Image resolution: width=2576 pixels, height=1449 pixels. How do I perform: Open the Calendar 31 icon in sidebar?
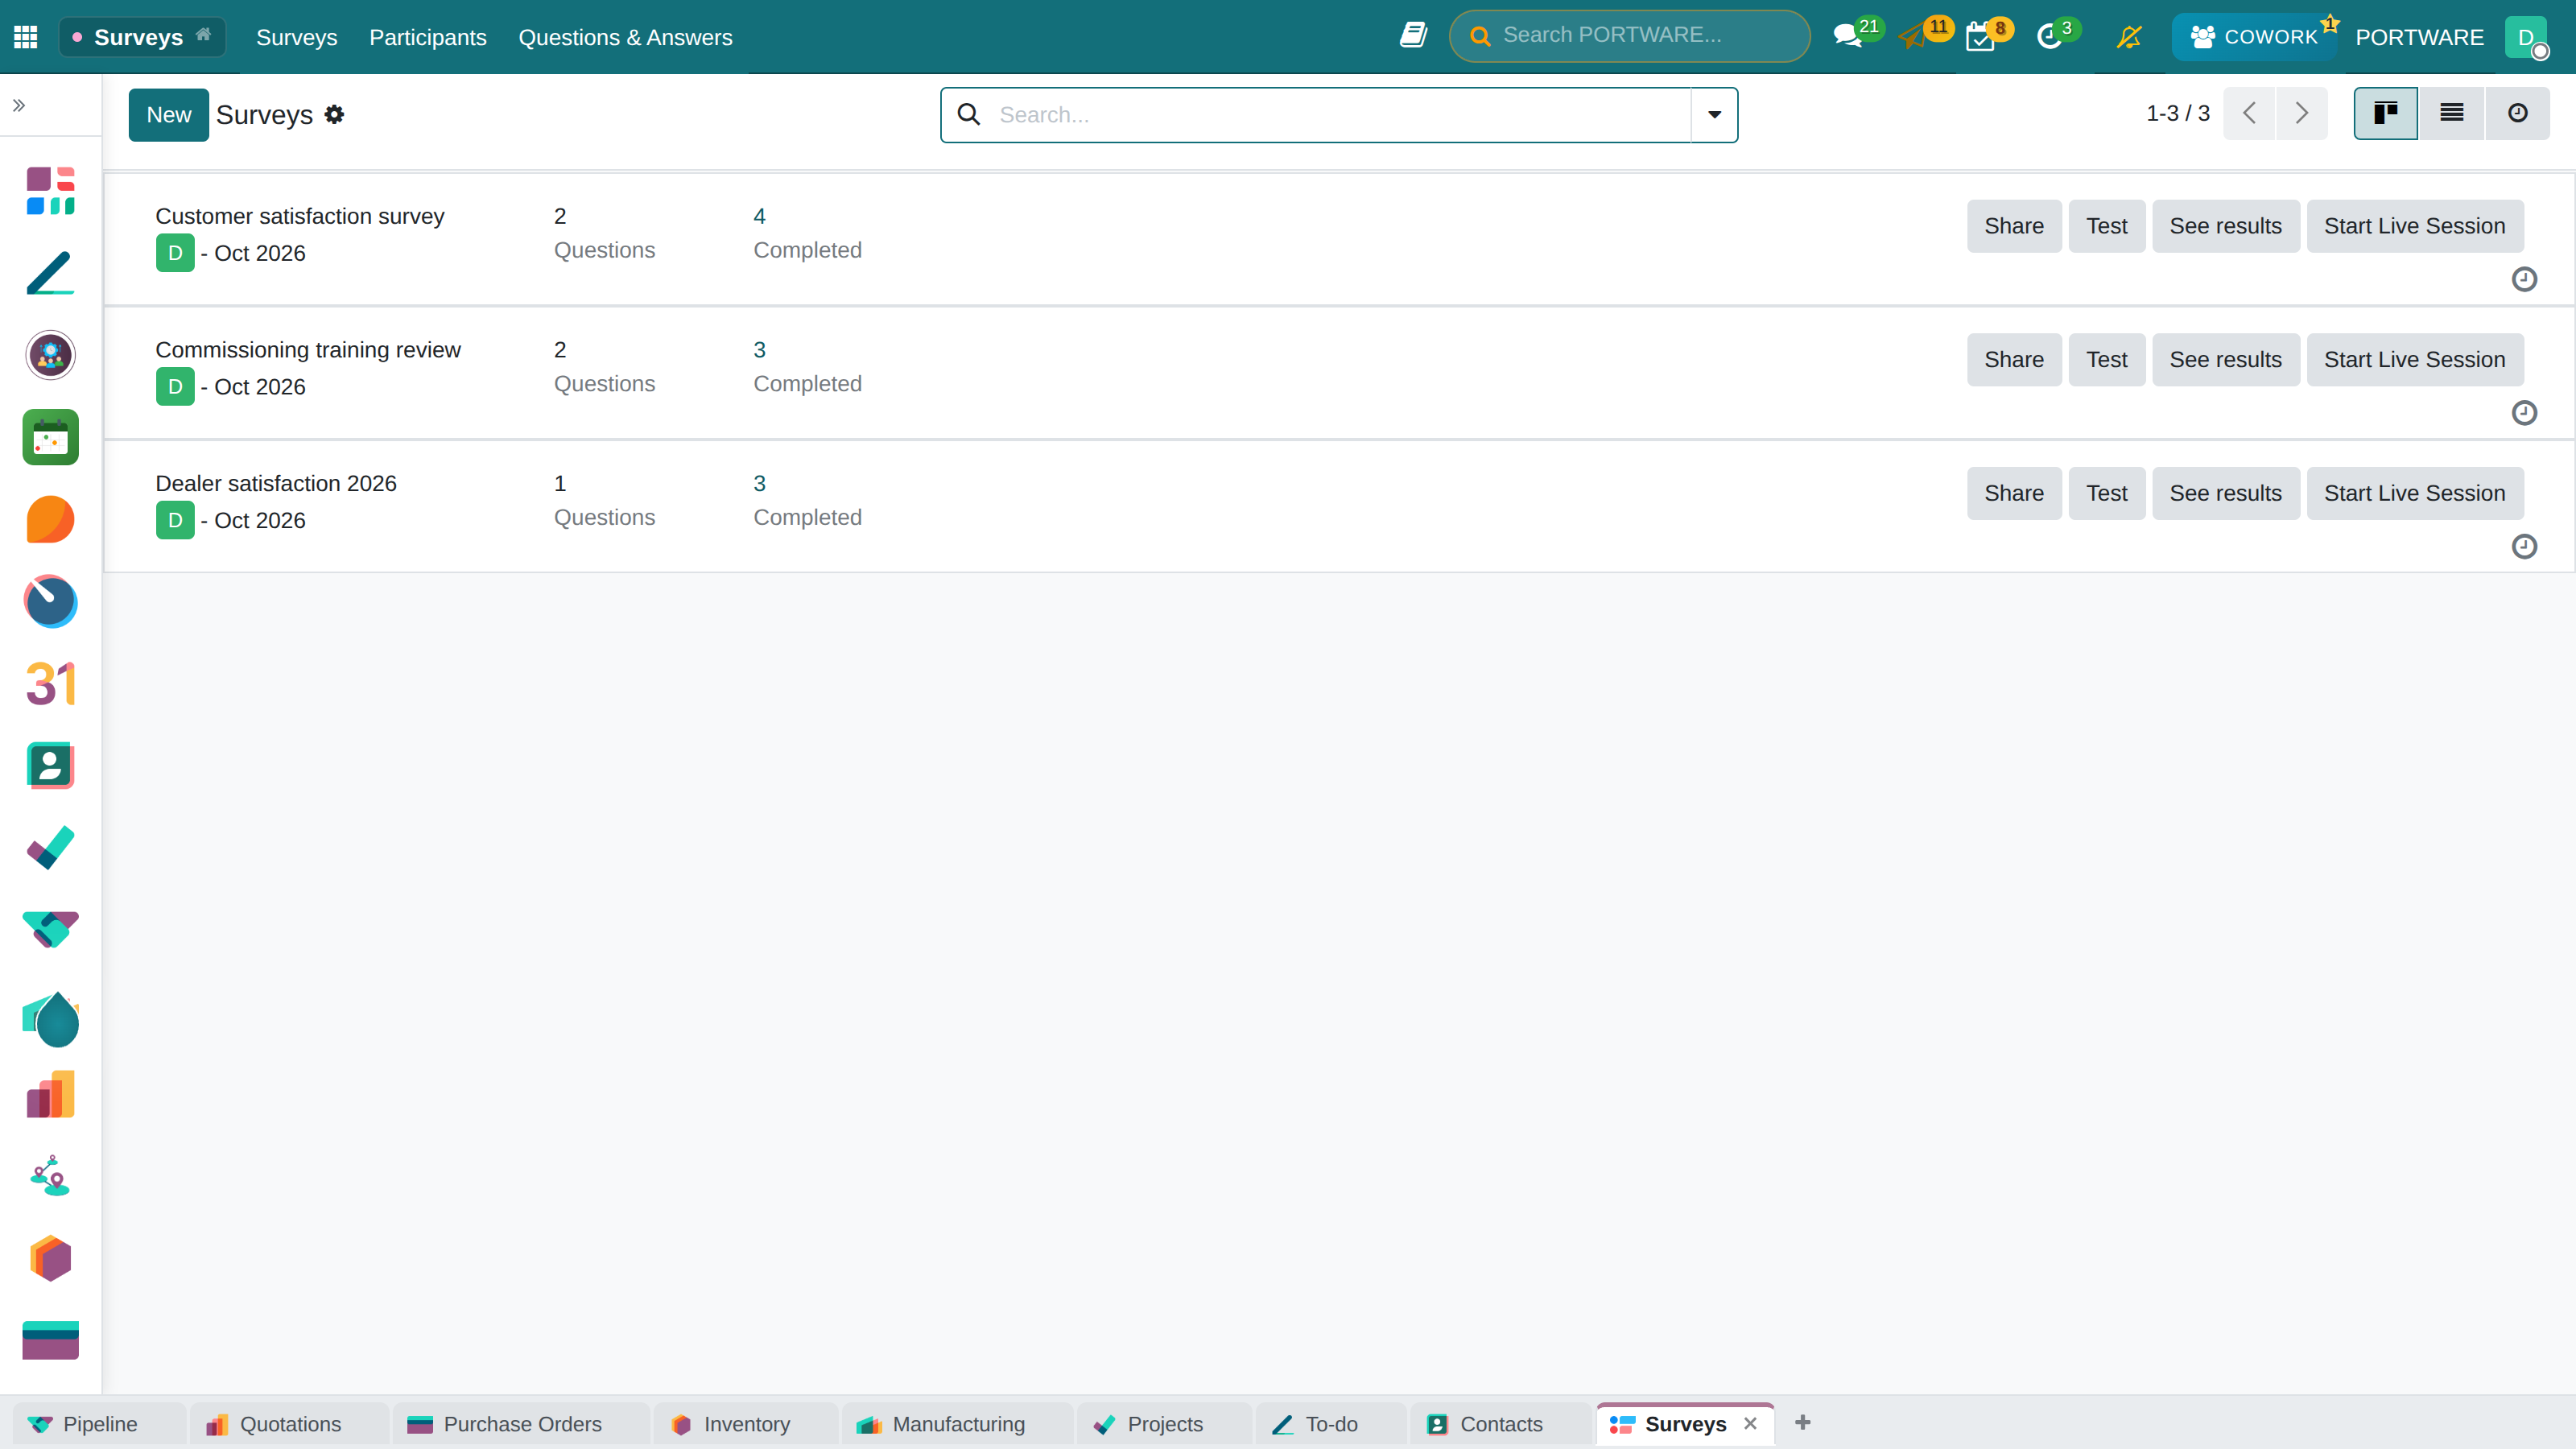click(x=50, y=684)
